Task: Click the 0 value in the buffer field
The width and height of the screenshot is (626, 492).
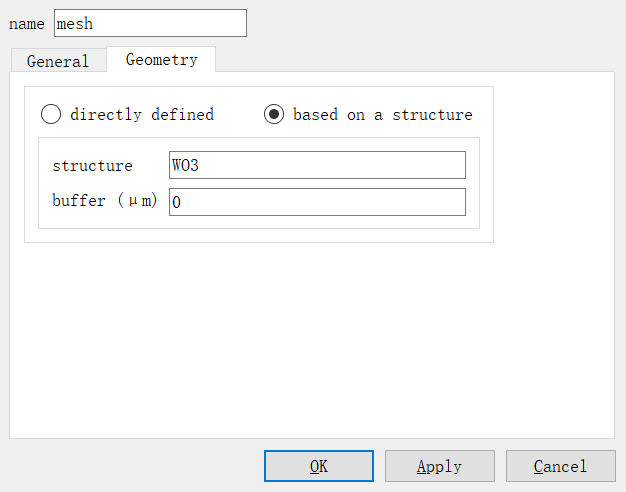Action: [176, 202]
